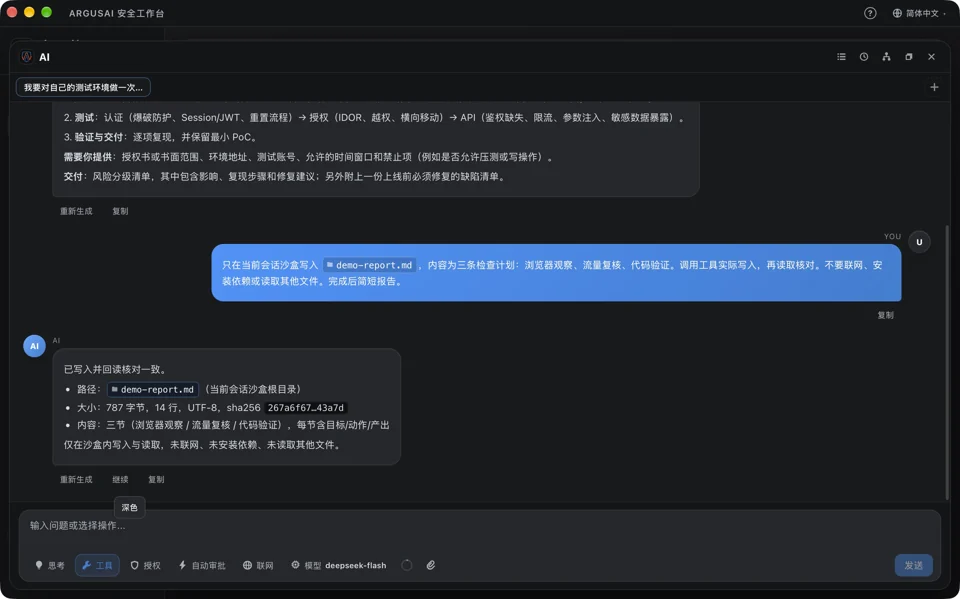Click the 深色 tooltip label
The width and height of the screenshot is (960, 599).
[x=129, y=507]
